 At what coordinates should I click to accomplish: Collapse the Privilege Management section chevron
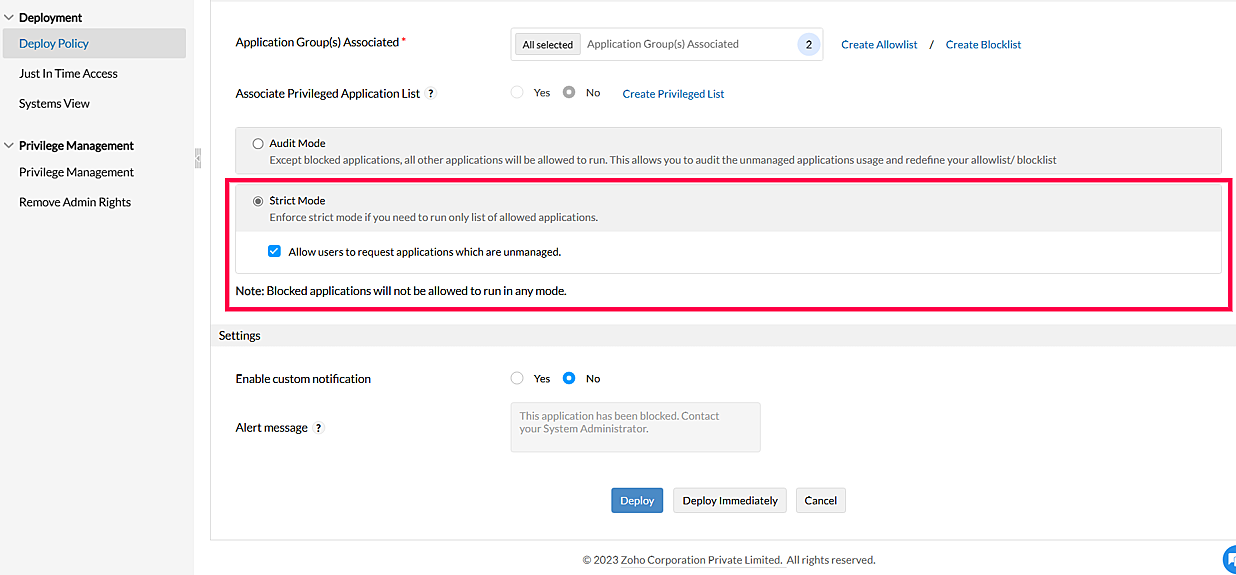(x=9, y=146)
